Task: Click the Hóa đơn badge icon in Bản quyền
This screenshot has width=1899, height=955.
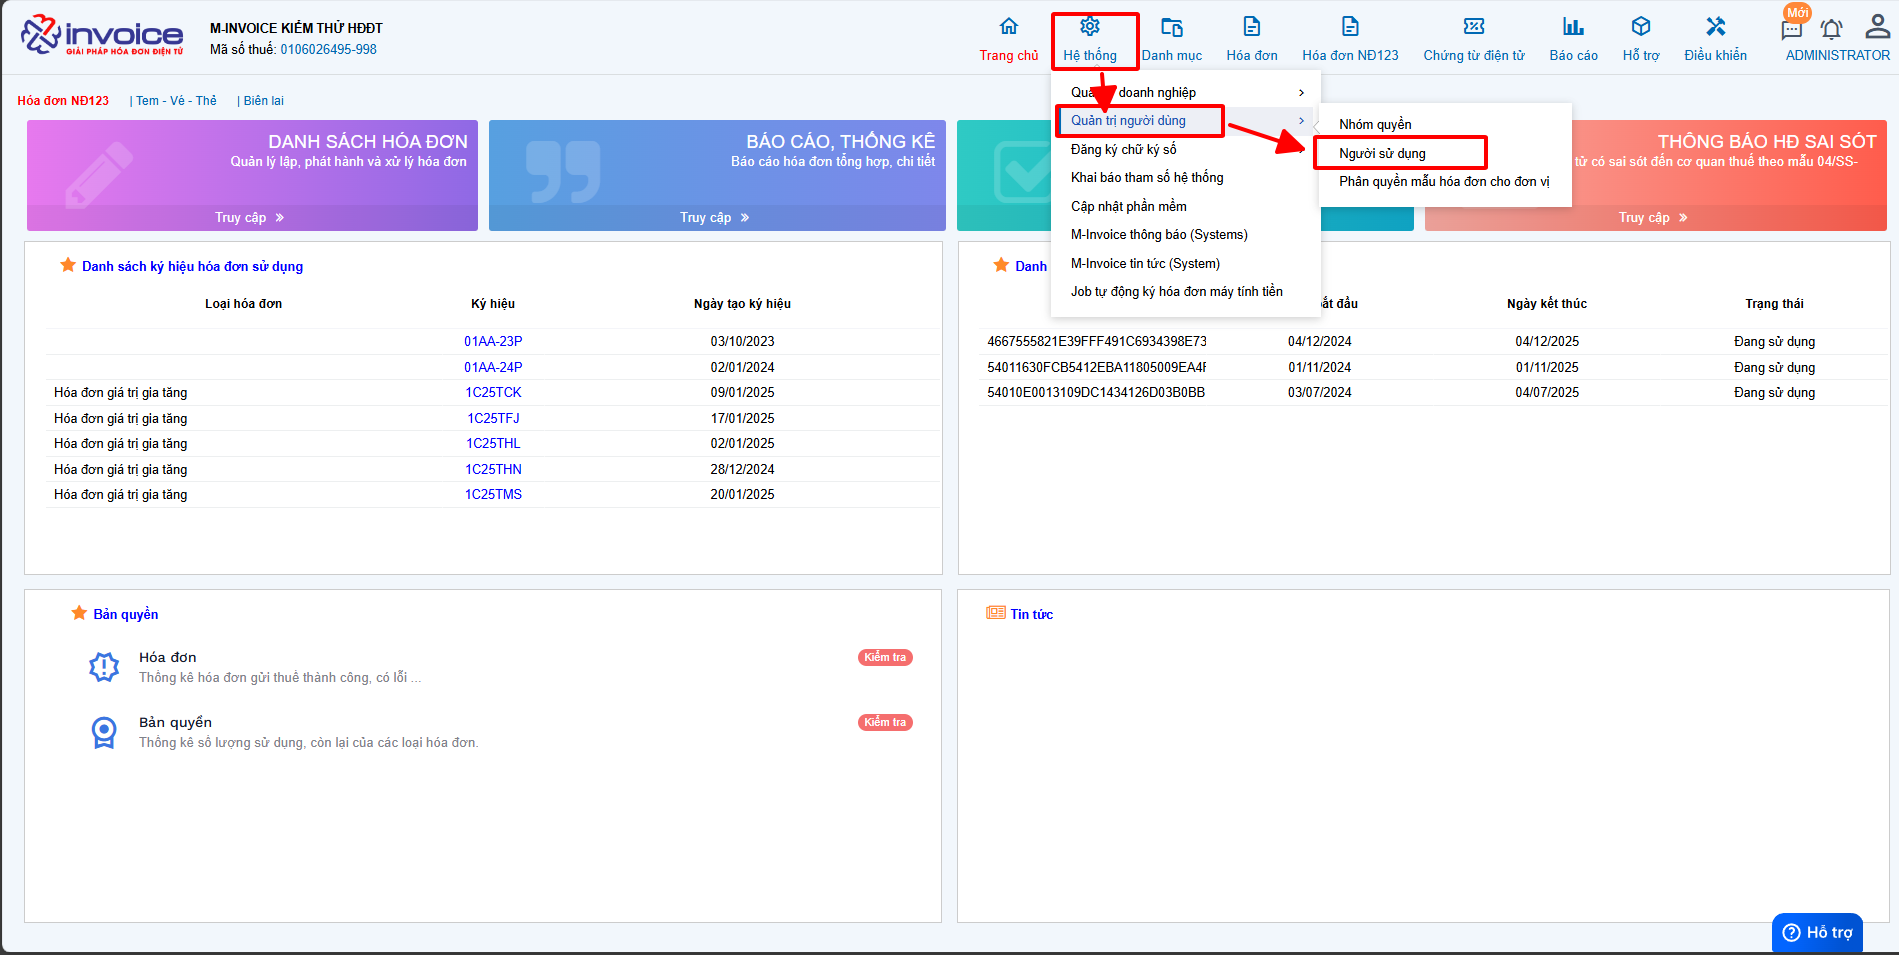Action: coord(104,667)
